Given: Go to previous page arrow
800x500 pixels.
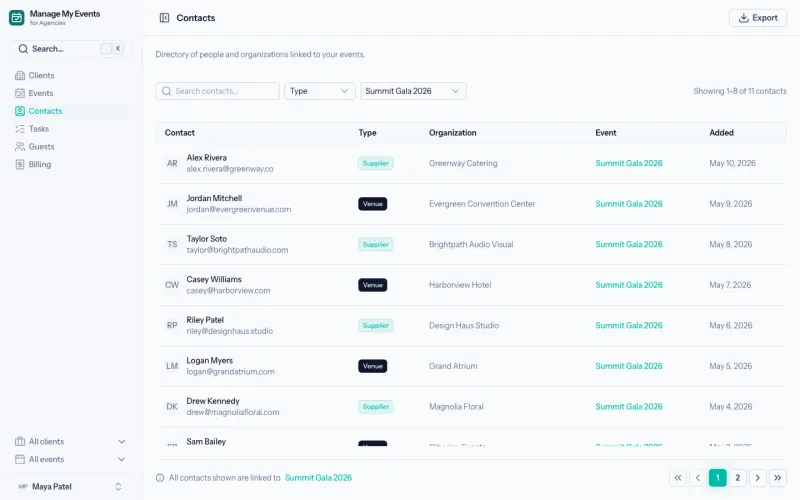Looking at the screenshot, I should click(697, 478).
